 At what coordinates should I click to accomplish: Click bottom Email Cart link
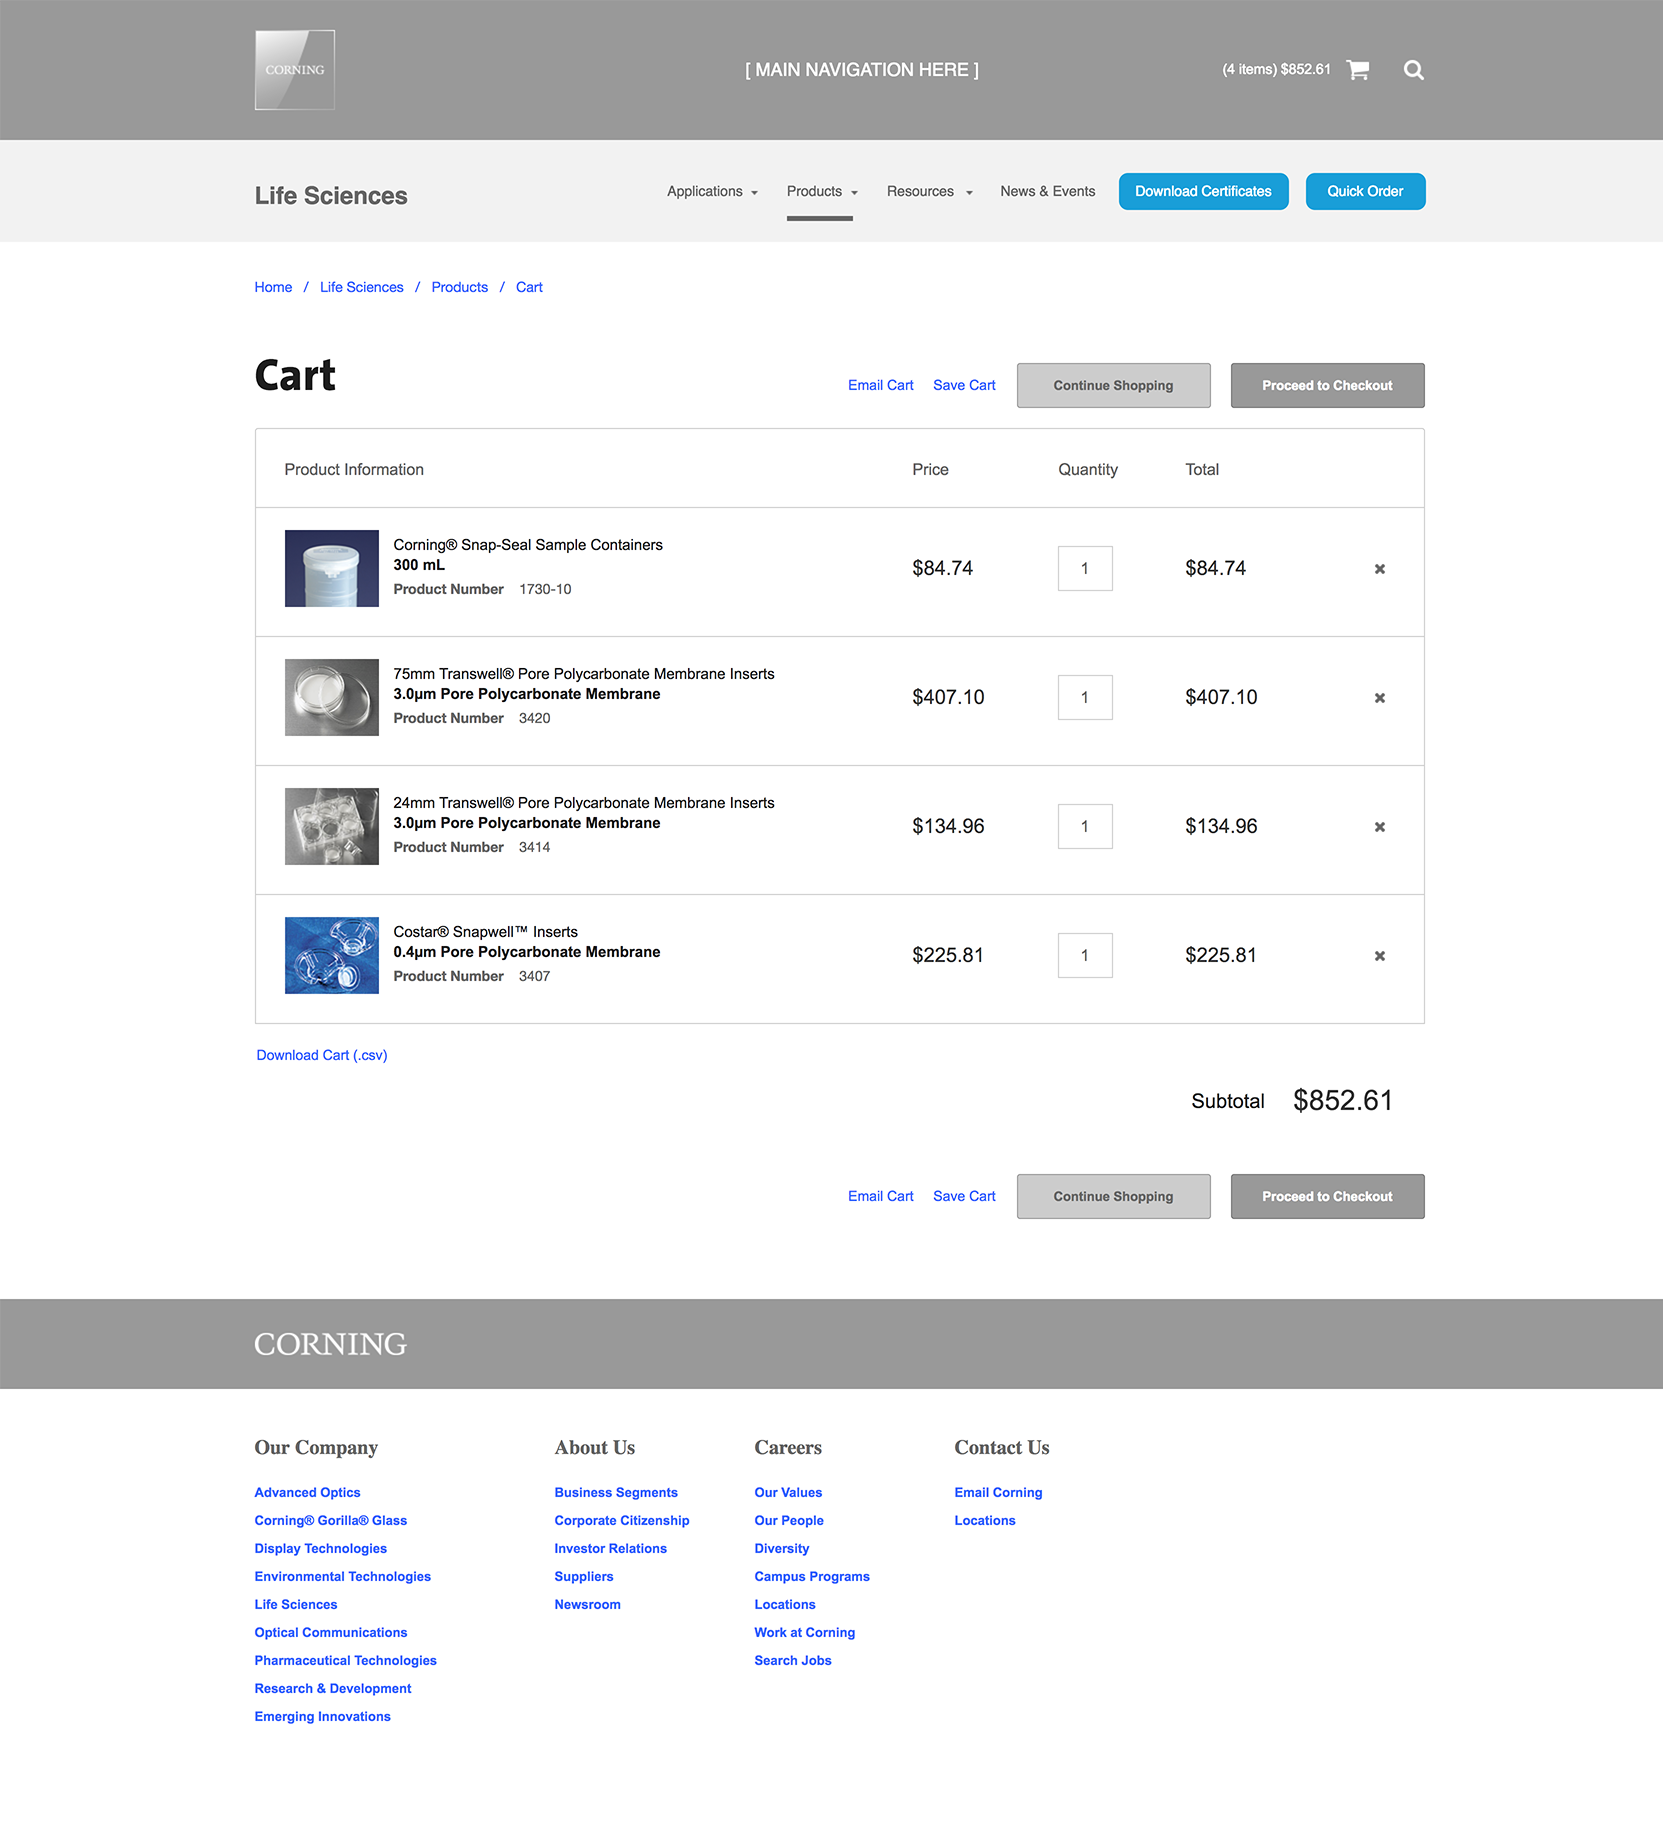point(880,1196)
